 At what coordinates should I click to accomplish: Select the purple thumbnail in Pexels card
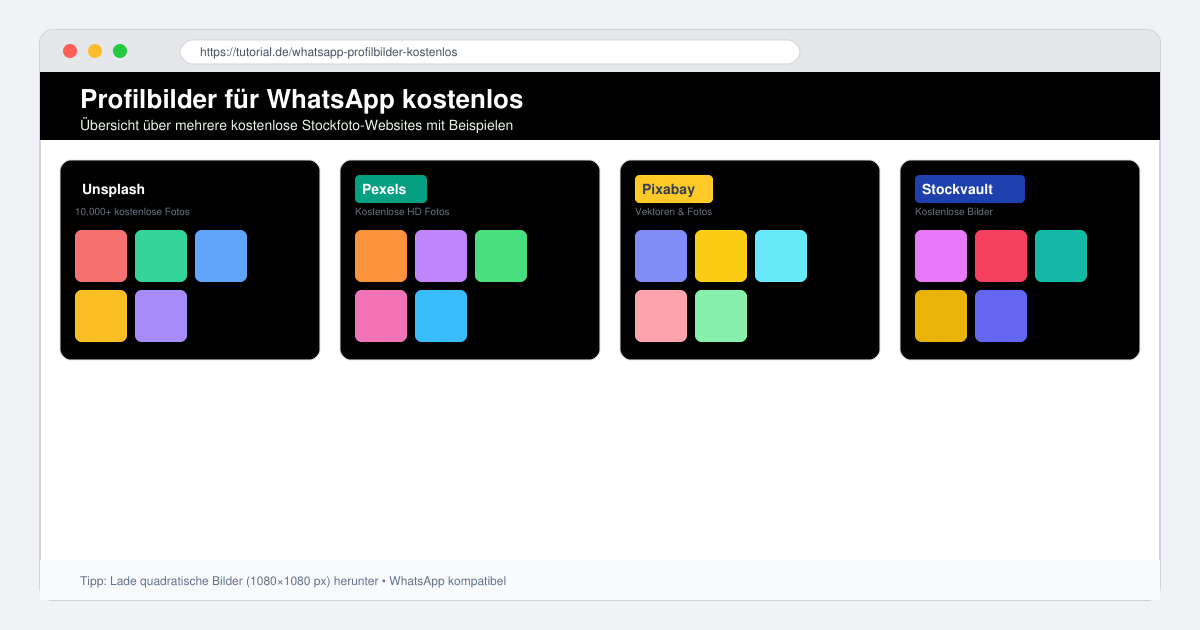pyautogui.click(x=441, y=256)
